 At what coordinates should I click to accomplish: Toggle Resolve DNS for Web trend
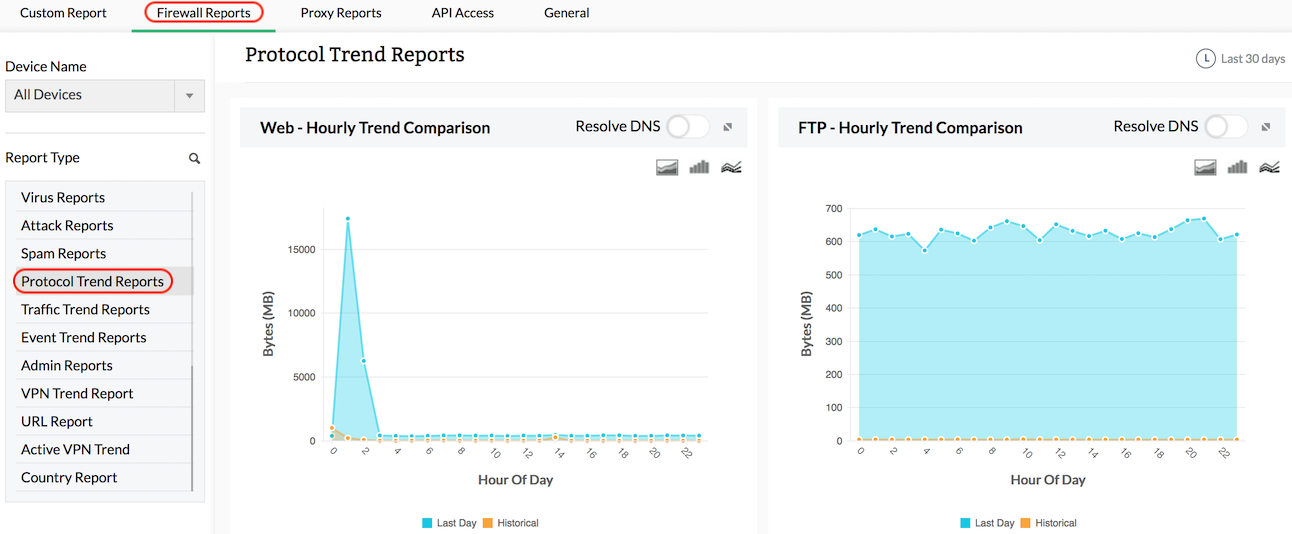coord(688,126)
